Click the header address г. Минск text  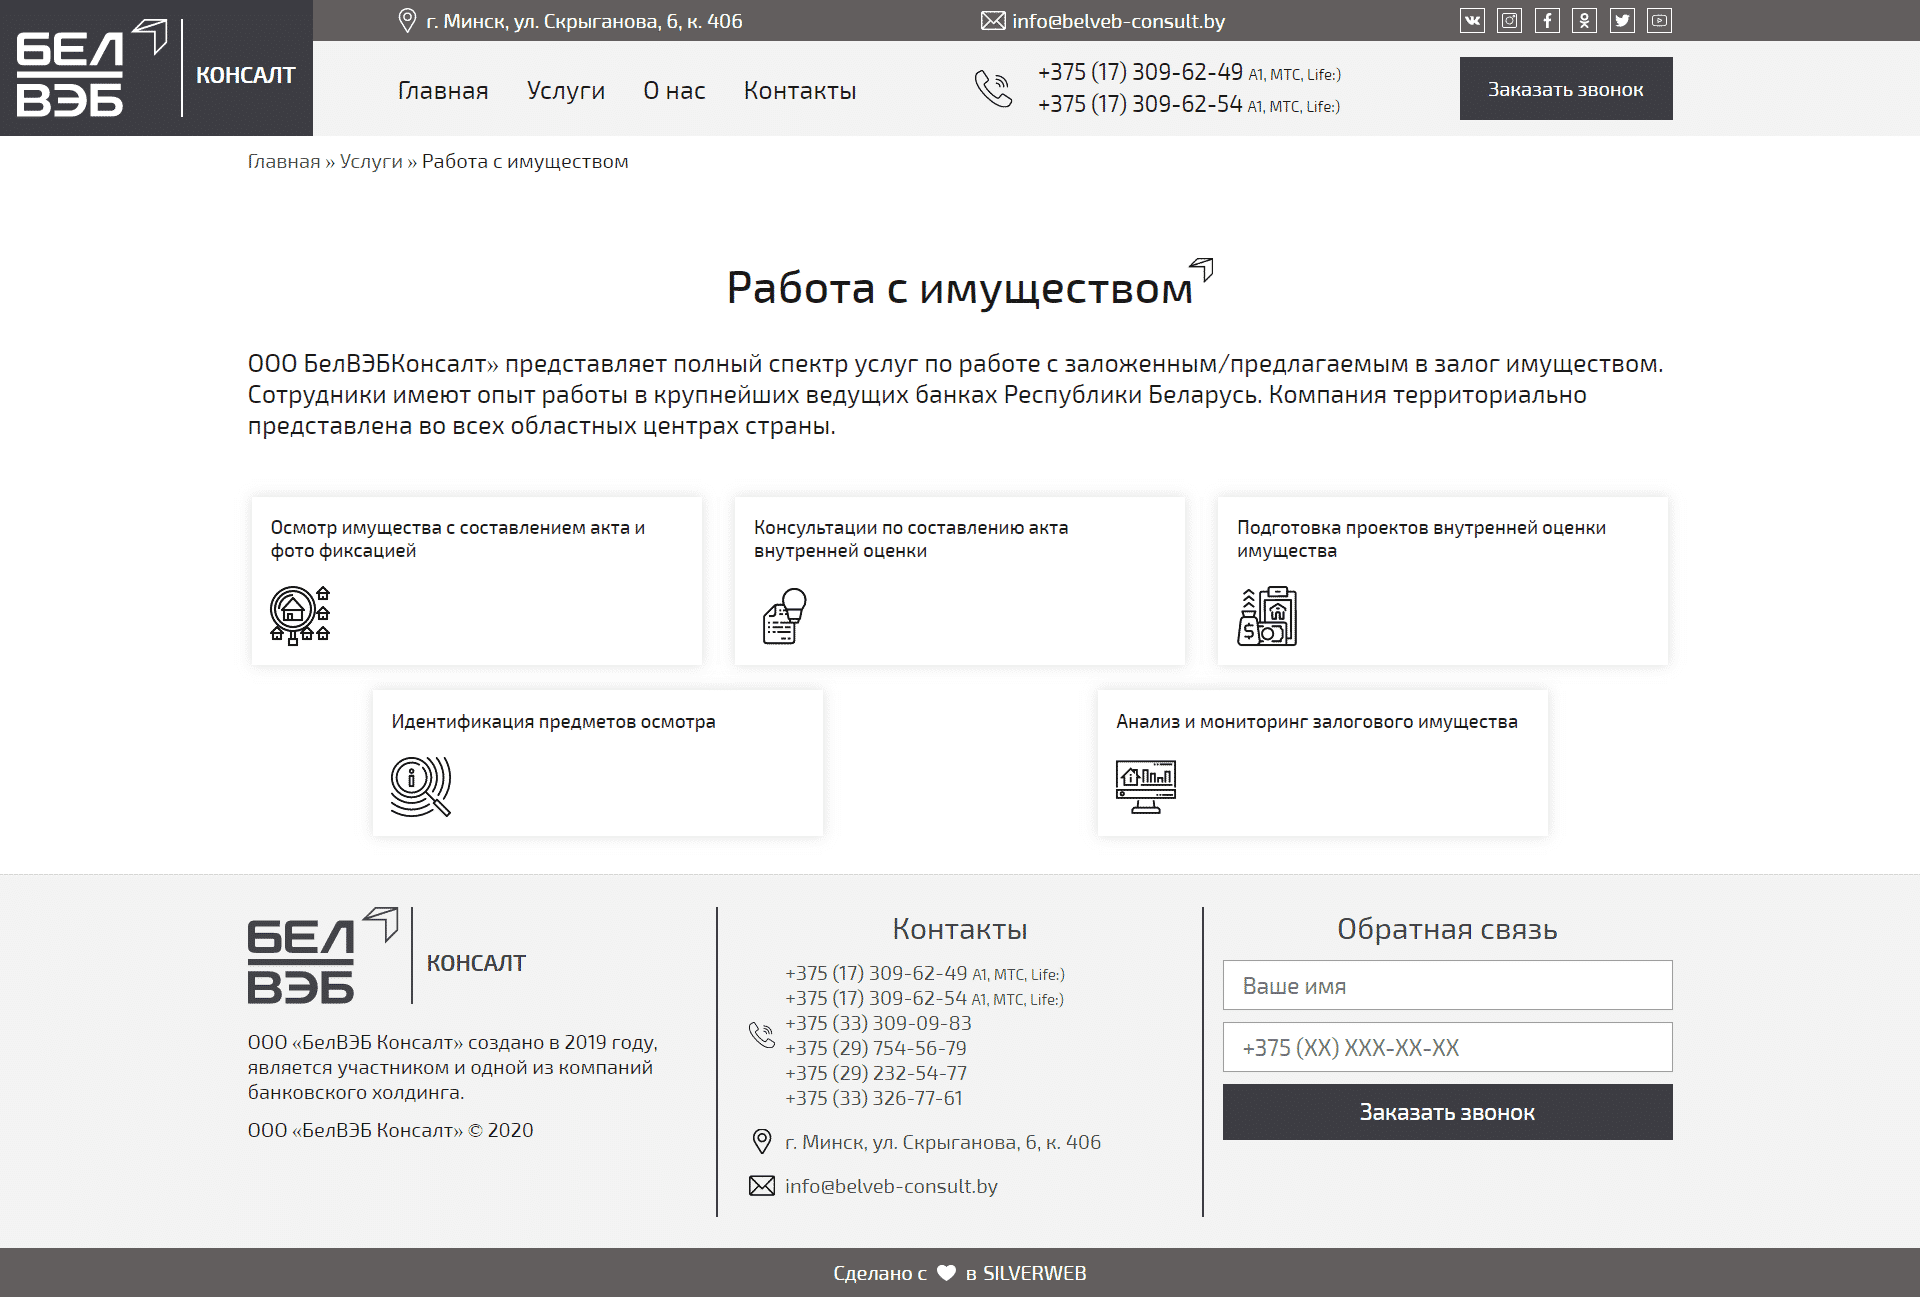tap(584, 21)
